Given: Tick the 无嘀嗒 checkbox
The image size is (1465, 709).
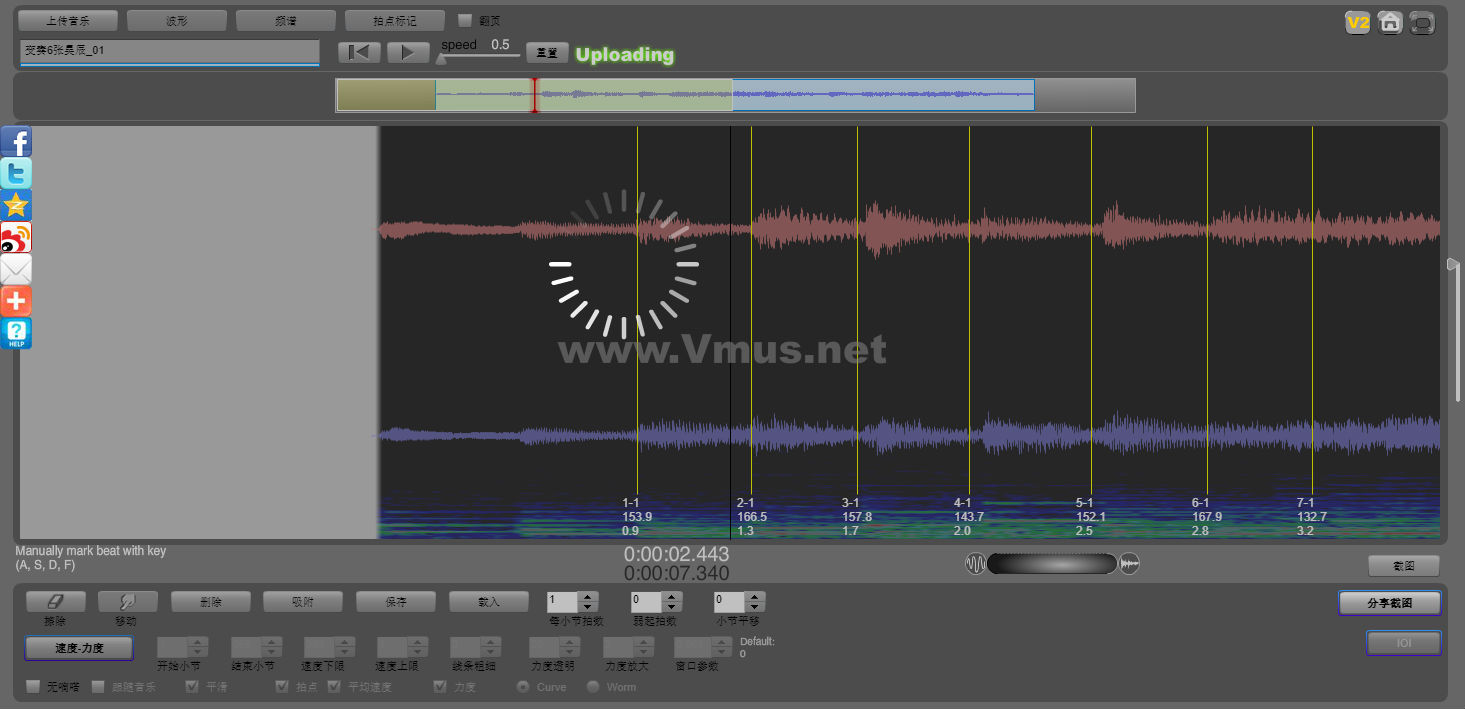Looking at the screenshot, I should click(33, 687).
